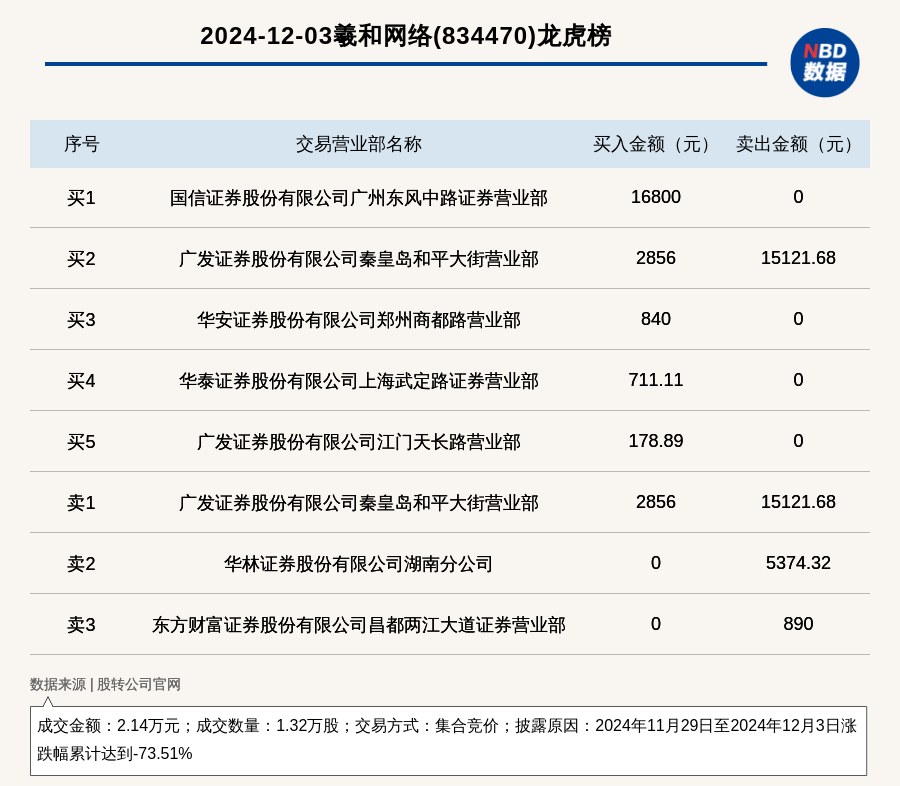Screen dimensions: 900x786
Task: Select the 买1 row label
Action: 81,198
